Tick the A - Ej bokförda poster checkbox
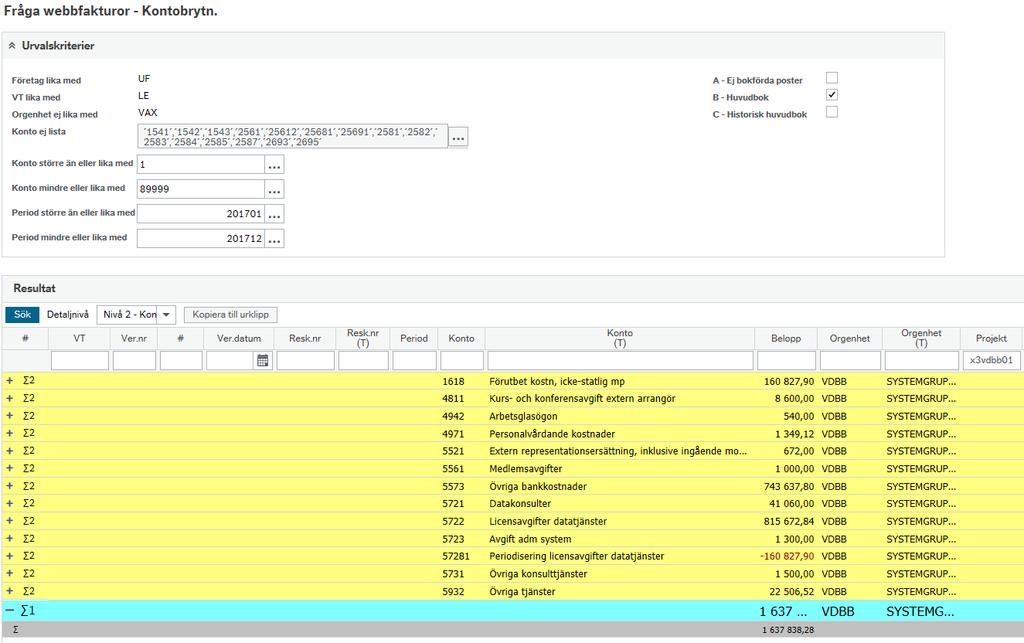This screenshot has width=1024, height=643. pos(831,78)
